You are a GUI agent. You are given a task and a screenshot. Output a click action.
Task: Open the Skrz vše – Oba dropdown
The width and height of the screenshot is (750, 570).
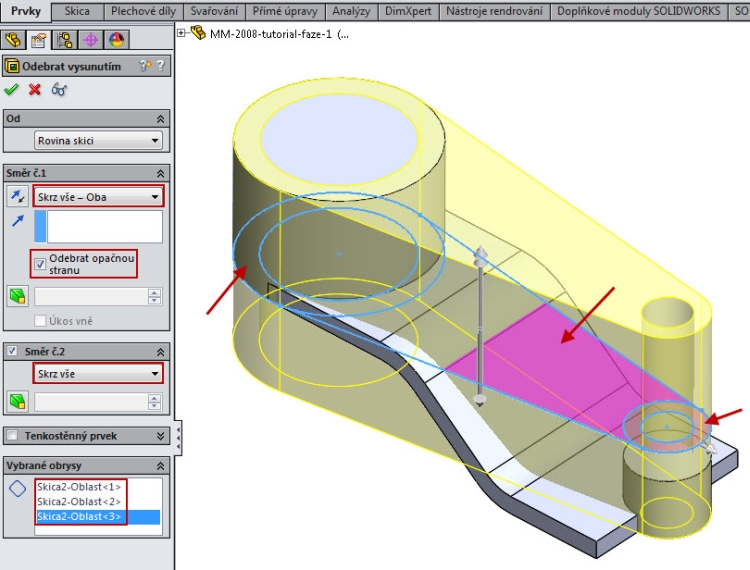click(98, 197)
